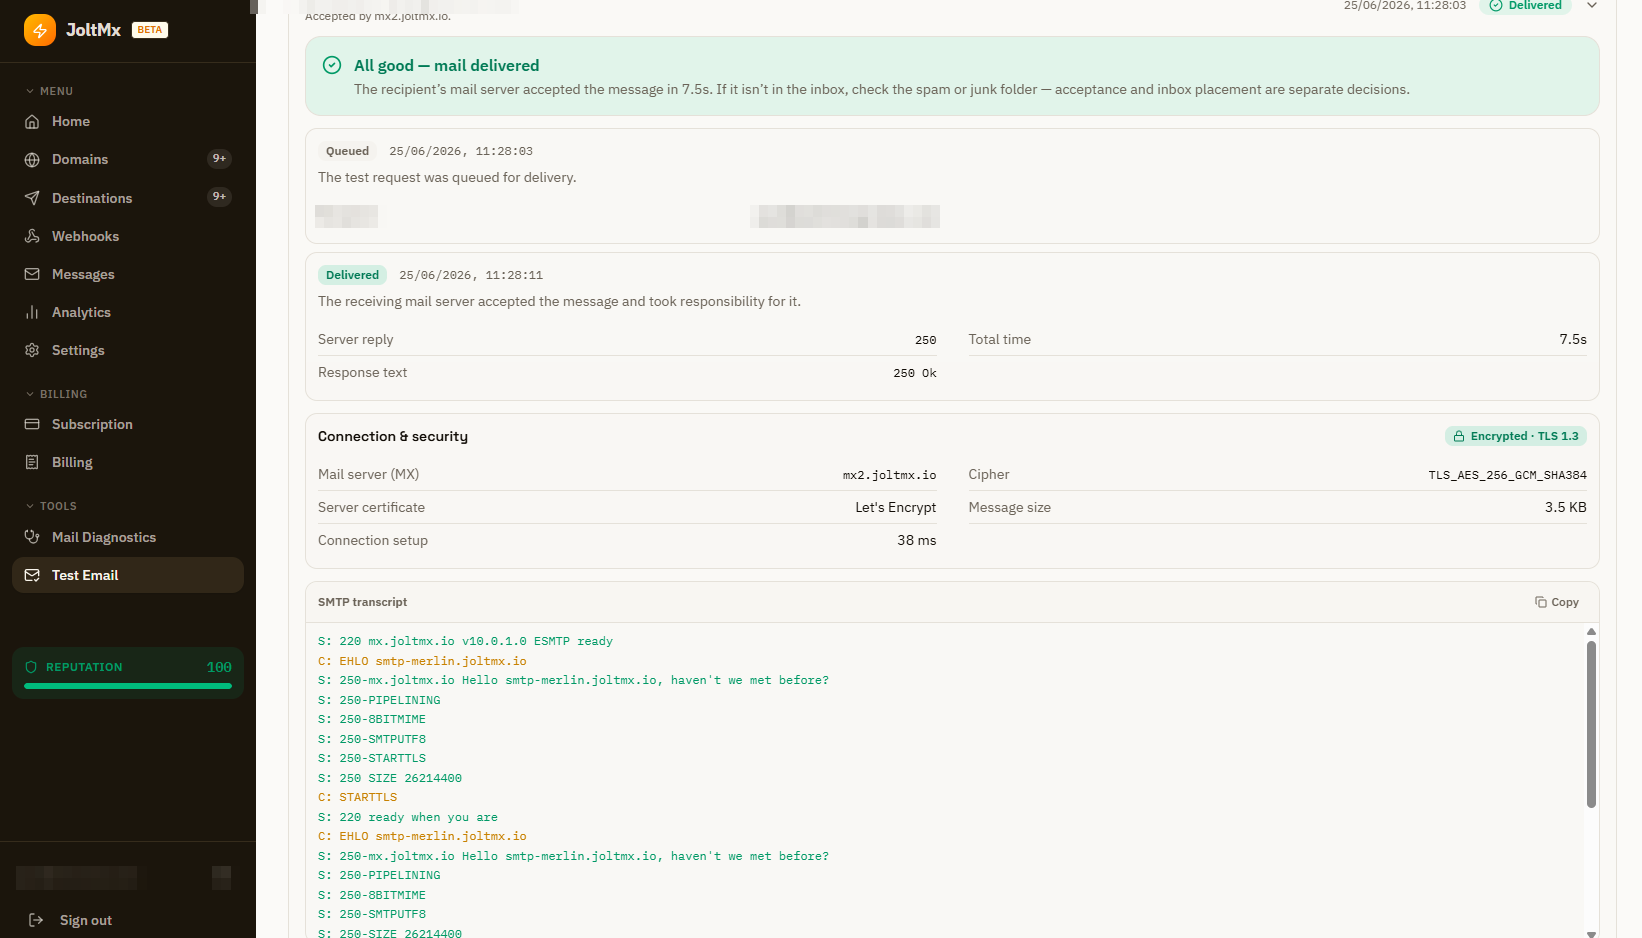Click the Domains globe icon
Image resolution: width=1642 pixels, height=938 pixels.
[x=32, y=160]
